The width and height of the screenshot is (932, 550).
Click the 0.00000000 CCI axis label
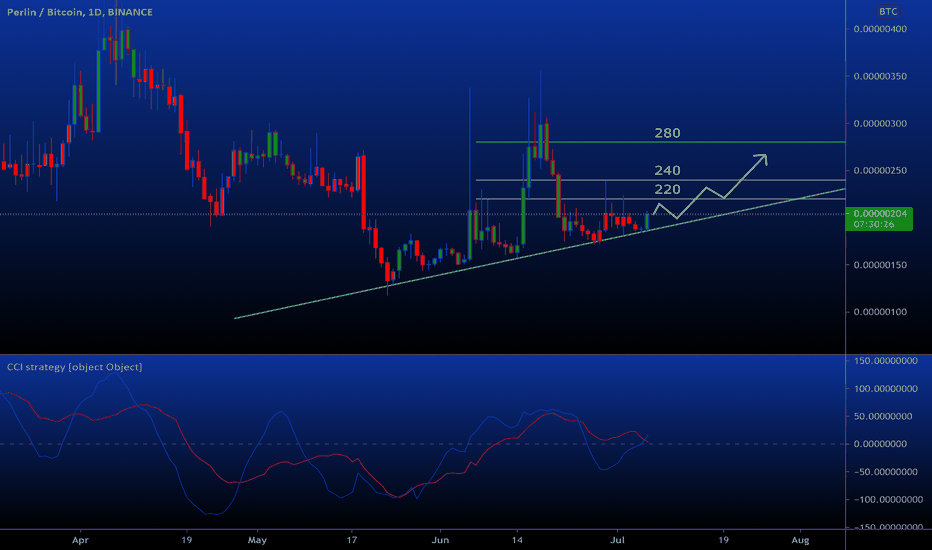(880, 444)
